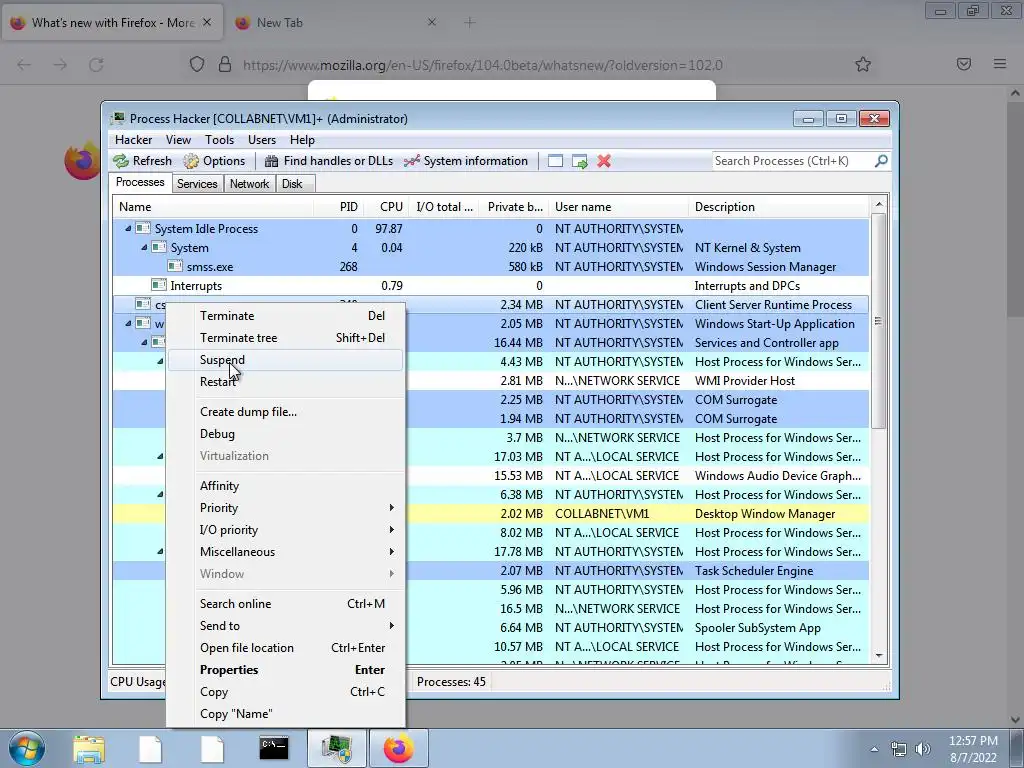The image size is (1024, 768).
Task: Click the Interrupts process icon
Action: point(159,285)
